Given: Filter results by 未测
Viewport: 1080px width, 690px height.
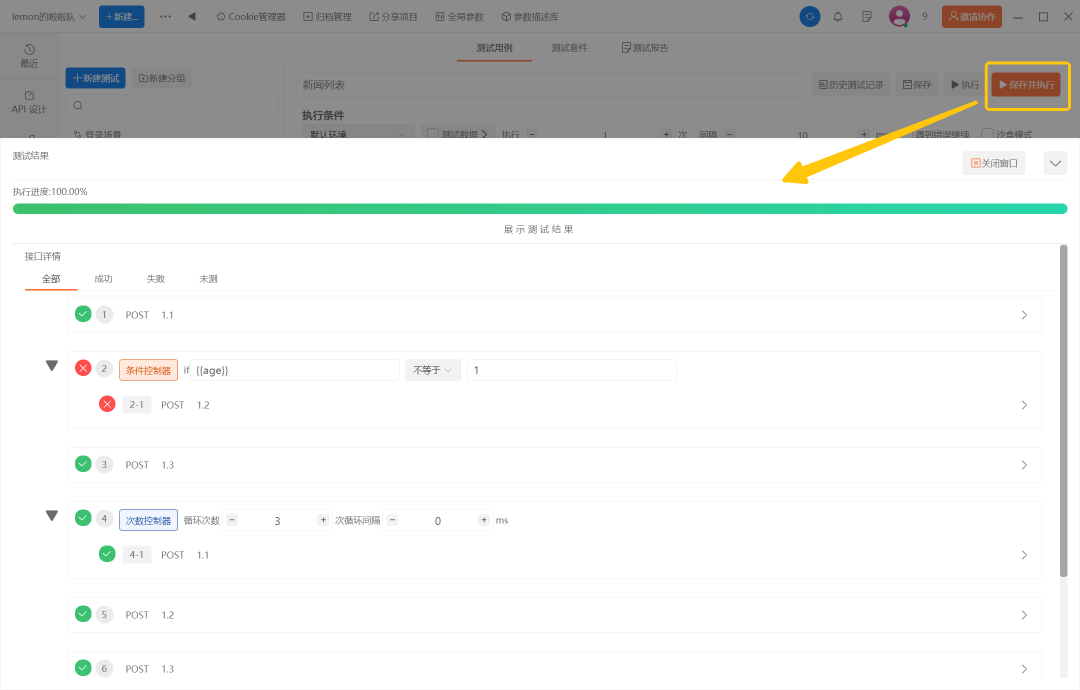Looking at the screenshot, I should tap(208, 279).
